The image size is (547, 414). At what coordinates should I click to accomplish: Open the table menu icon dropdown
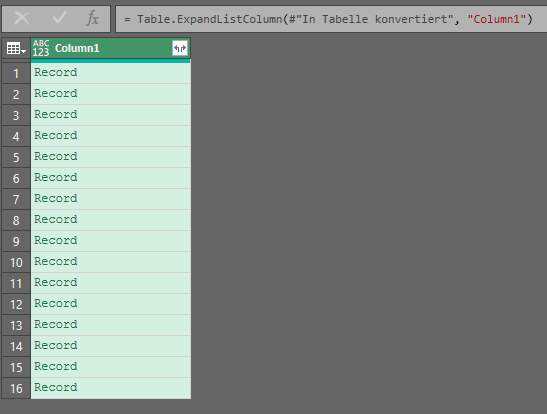coord(16,48)
